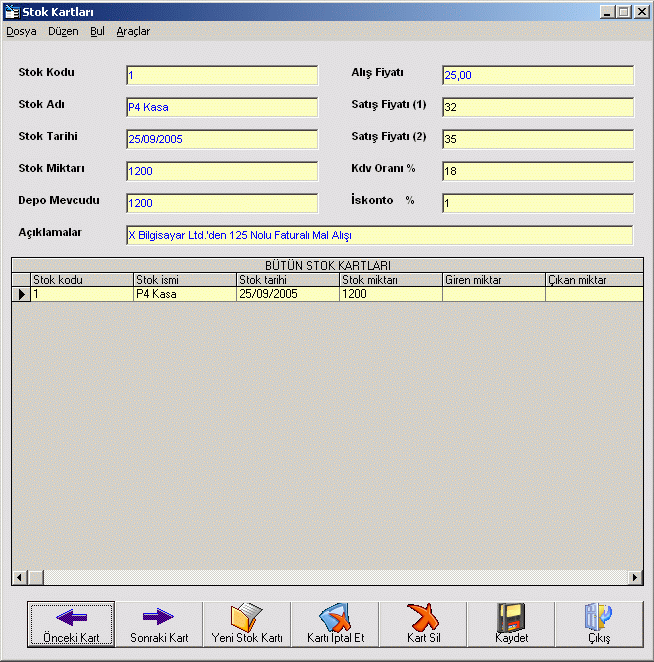Click the grid's right scroll arrow

[635, 578]
